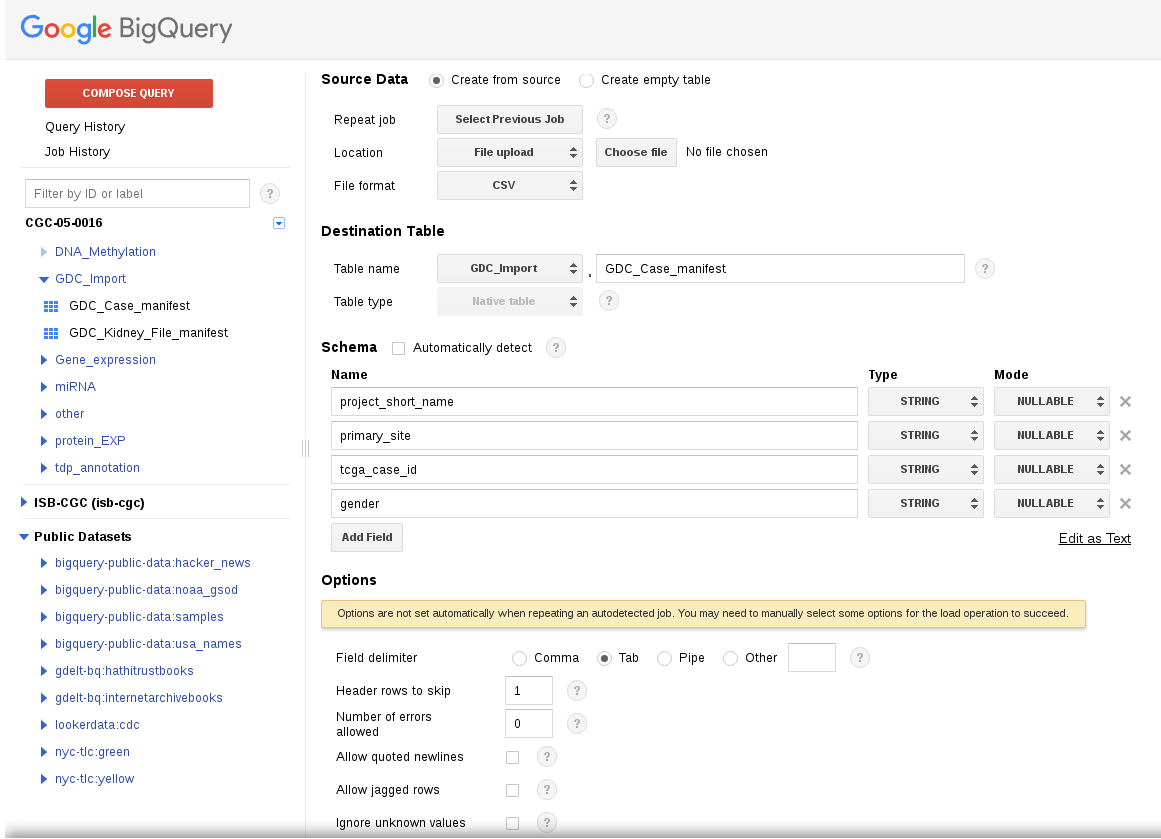Viewport: 1161px width, 839px height.
Task: Remove gender field row
Action: 1125,504
